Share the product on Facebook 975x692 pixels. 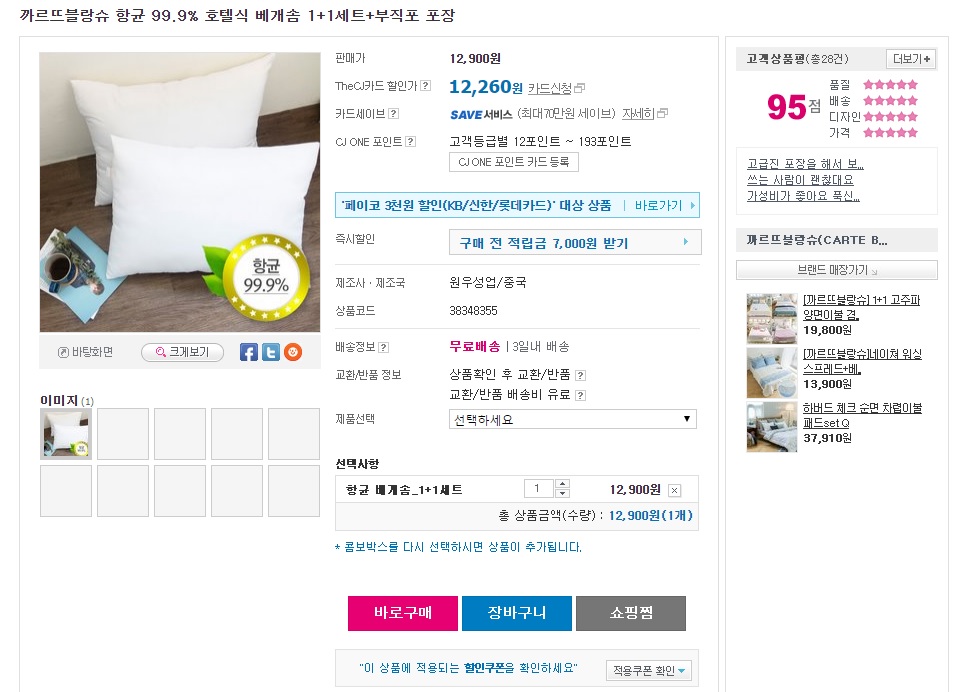pos(249,352)
